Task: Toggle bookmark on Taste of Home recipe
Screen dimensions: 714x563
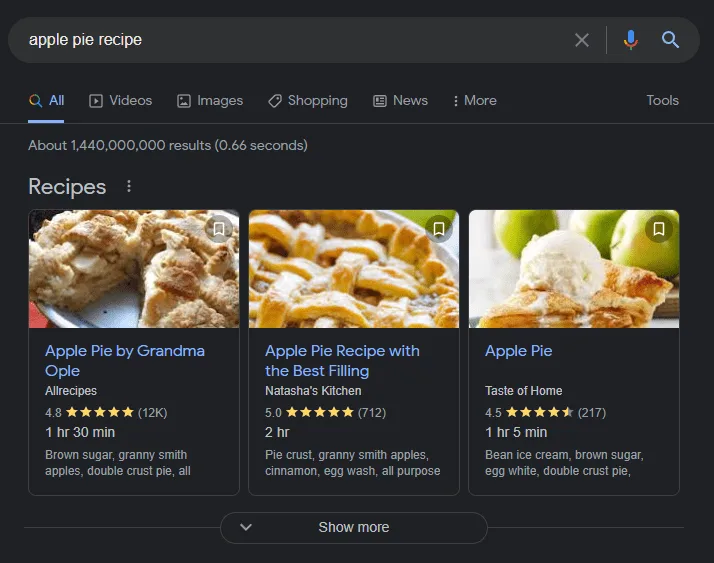Action: (x=659, y=229)
